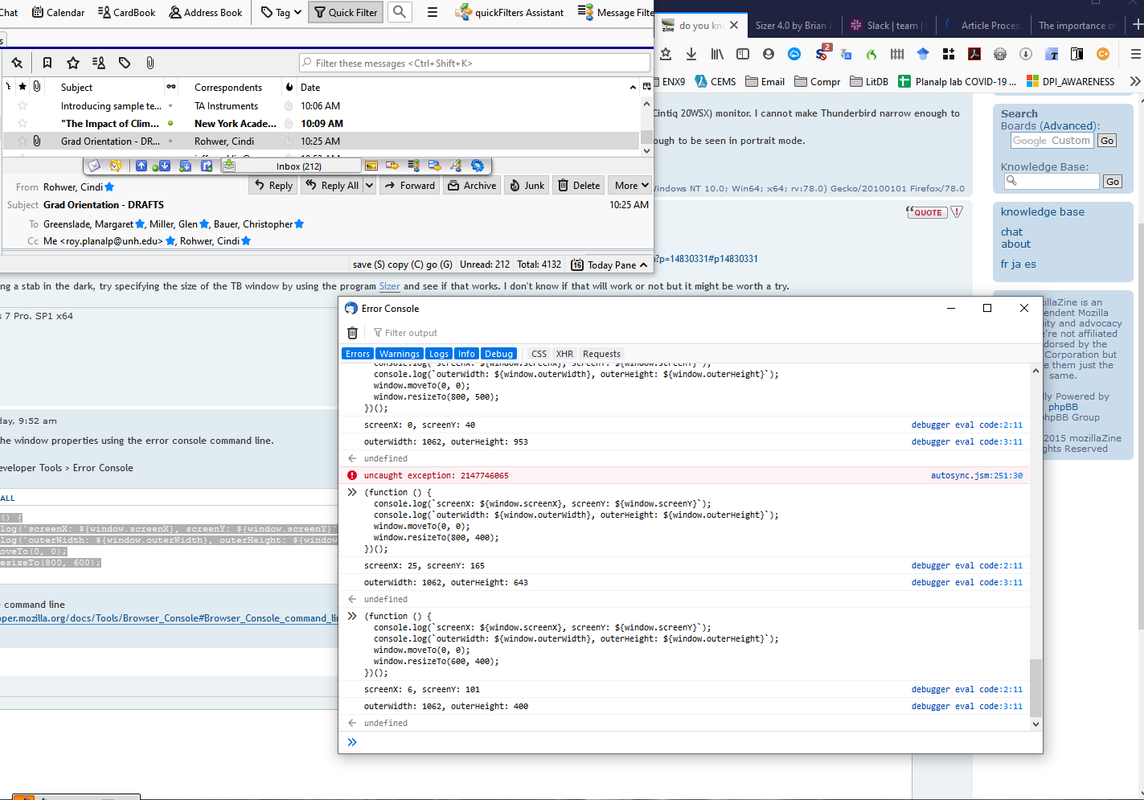Open the Thunderbird hamburger app menu
The image size is (1144, 800).
432,12
